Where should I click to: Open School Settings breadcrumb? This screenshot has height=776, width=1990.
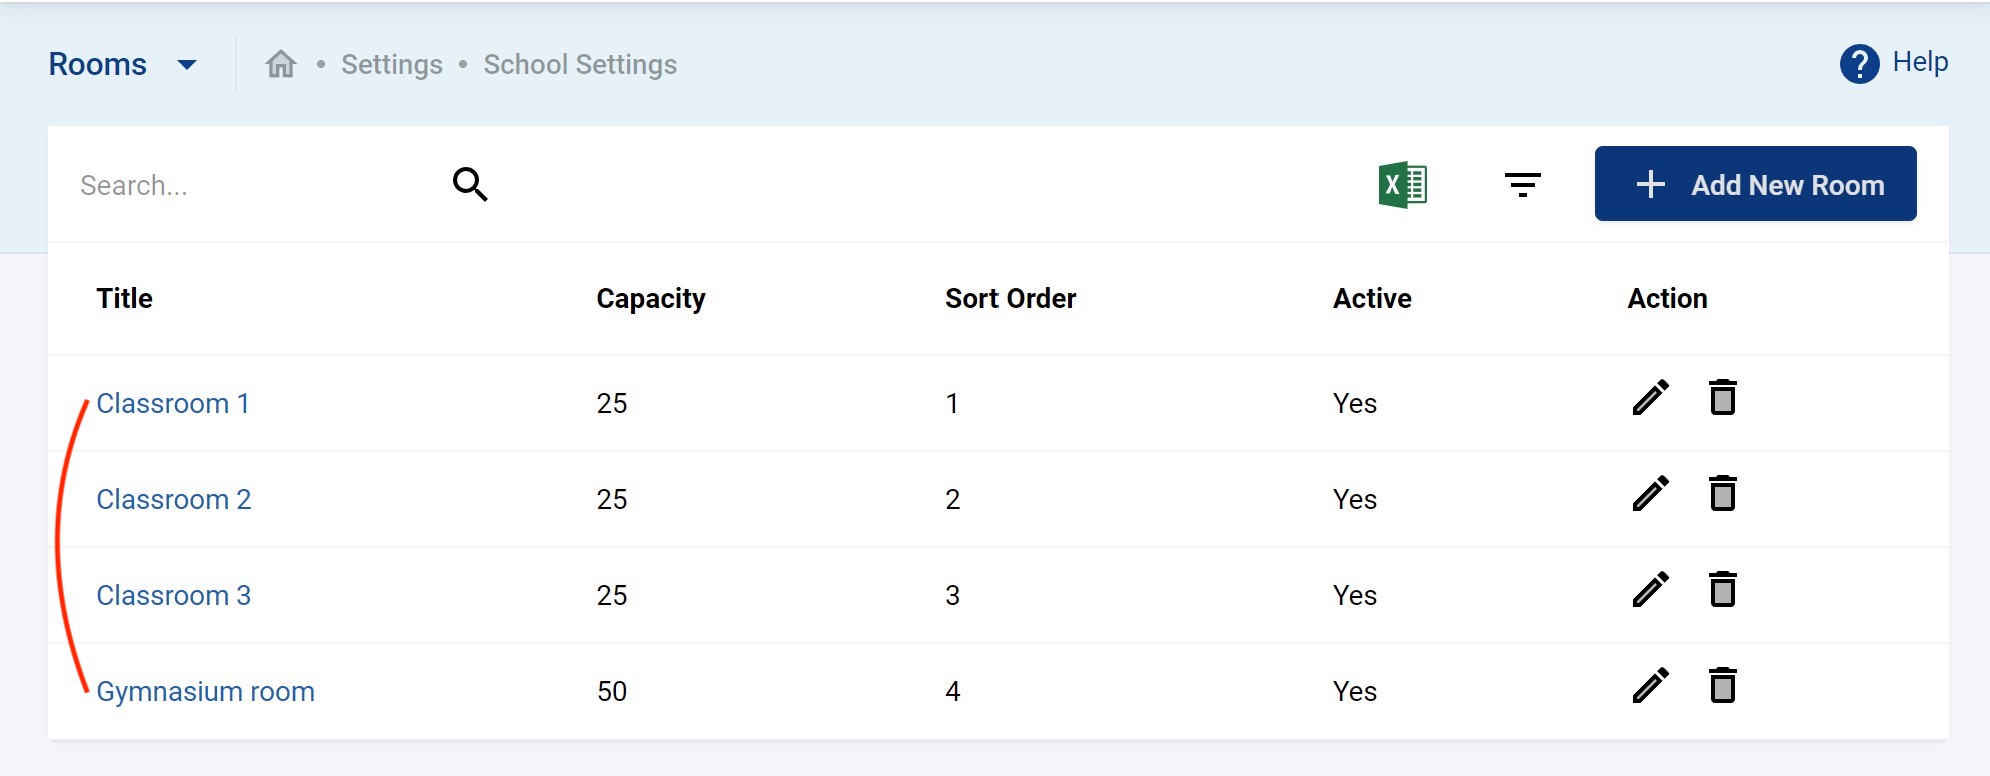click(580, 65)
